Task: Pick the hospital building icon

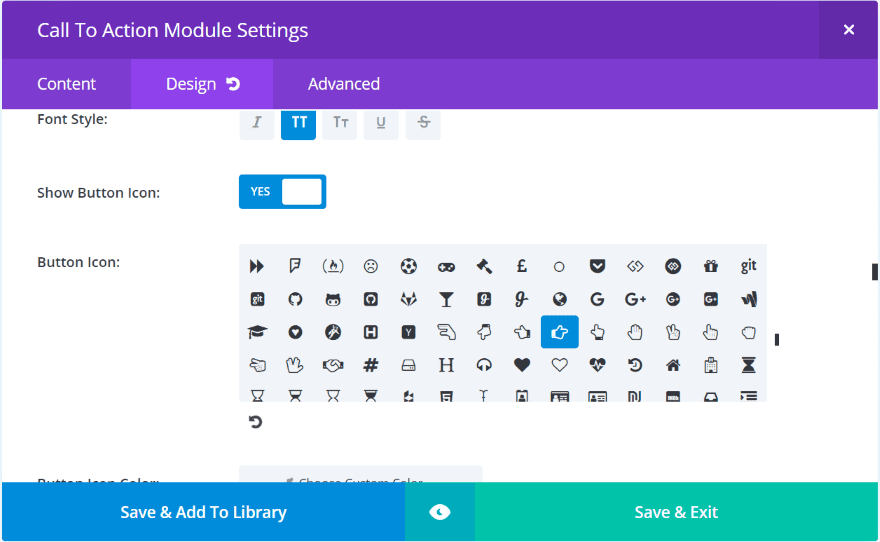Action: point(711,365)
